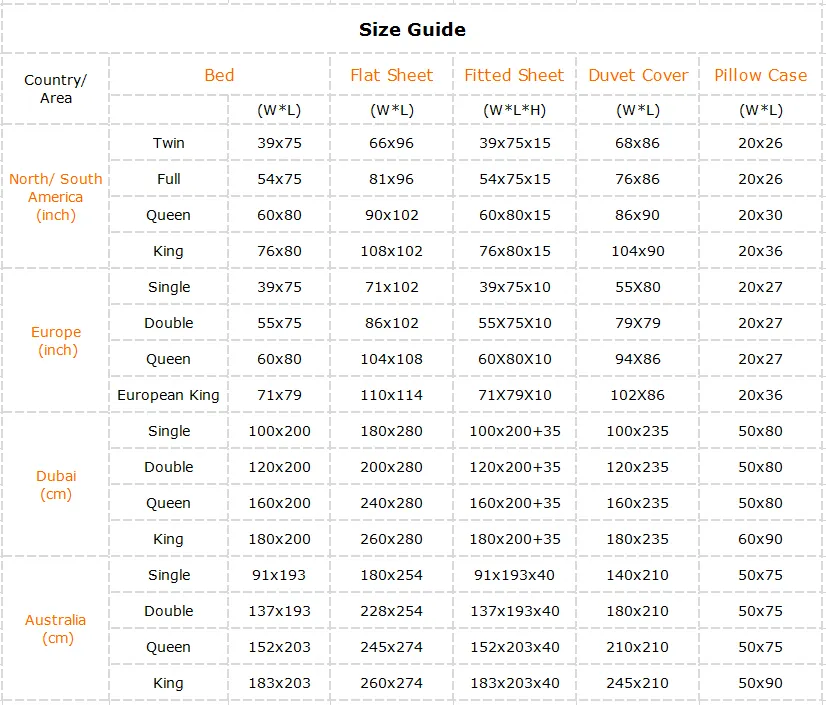
Task: Select the 71X79X10 fitted sheet cell
Action: pos(514,395)
